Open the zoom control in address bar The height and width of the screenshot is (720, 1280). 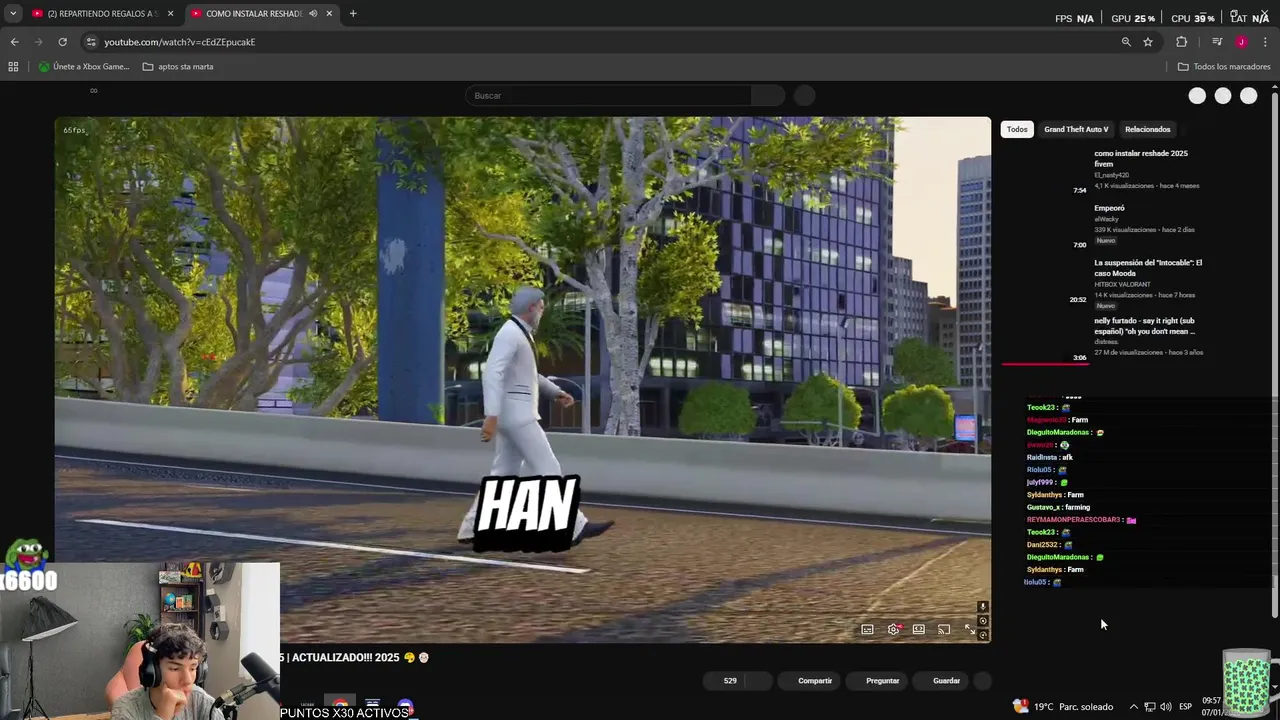(x=1126, y=42)
